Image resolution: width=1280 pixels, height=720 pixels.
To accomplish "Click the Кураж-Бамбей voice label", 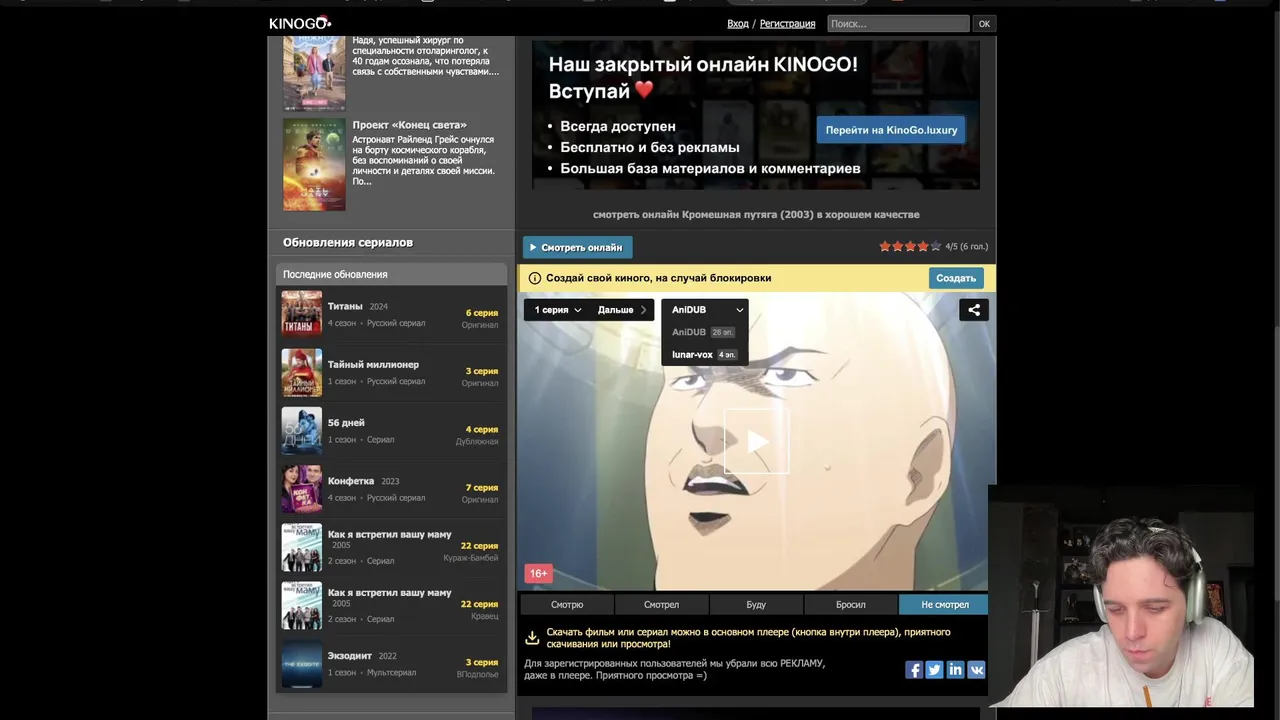I will click(471, 558).
